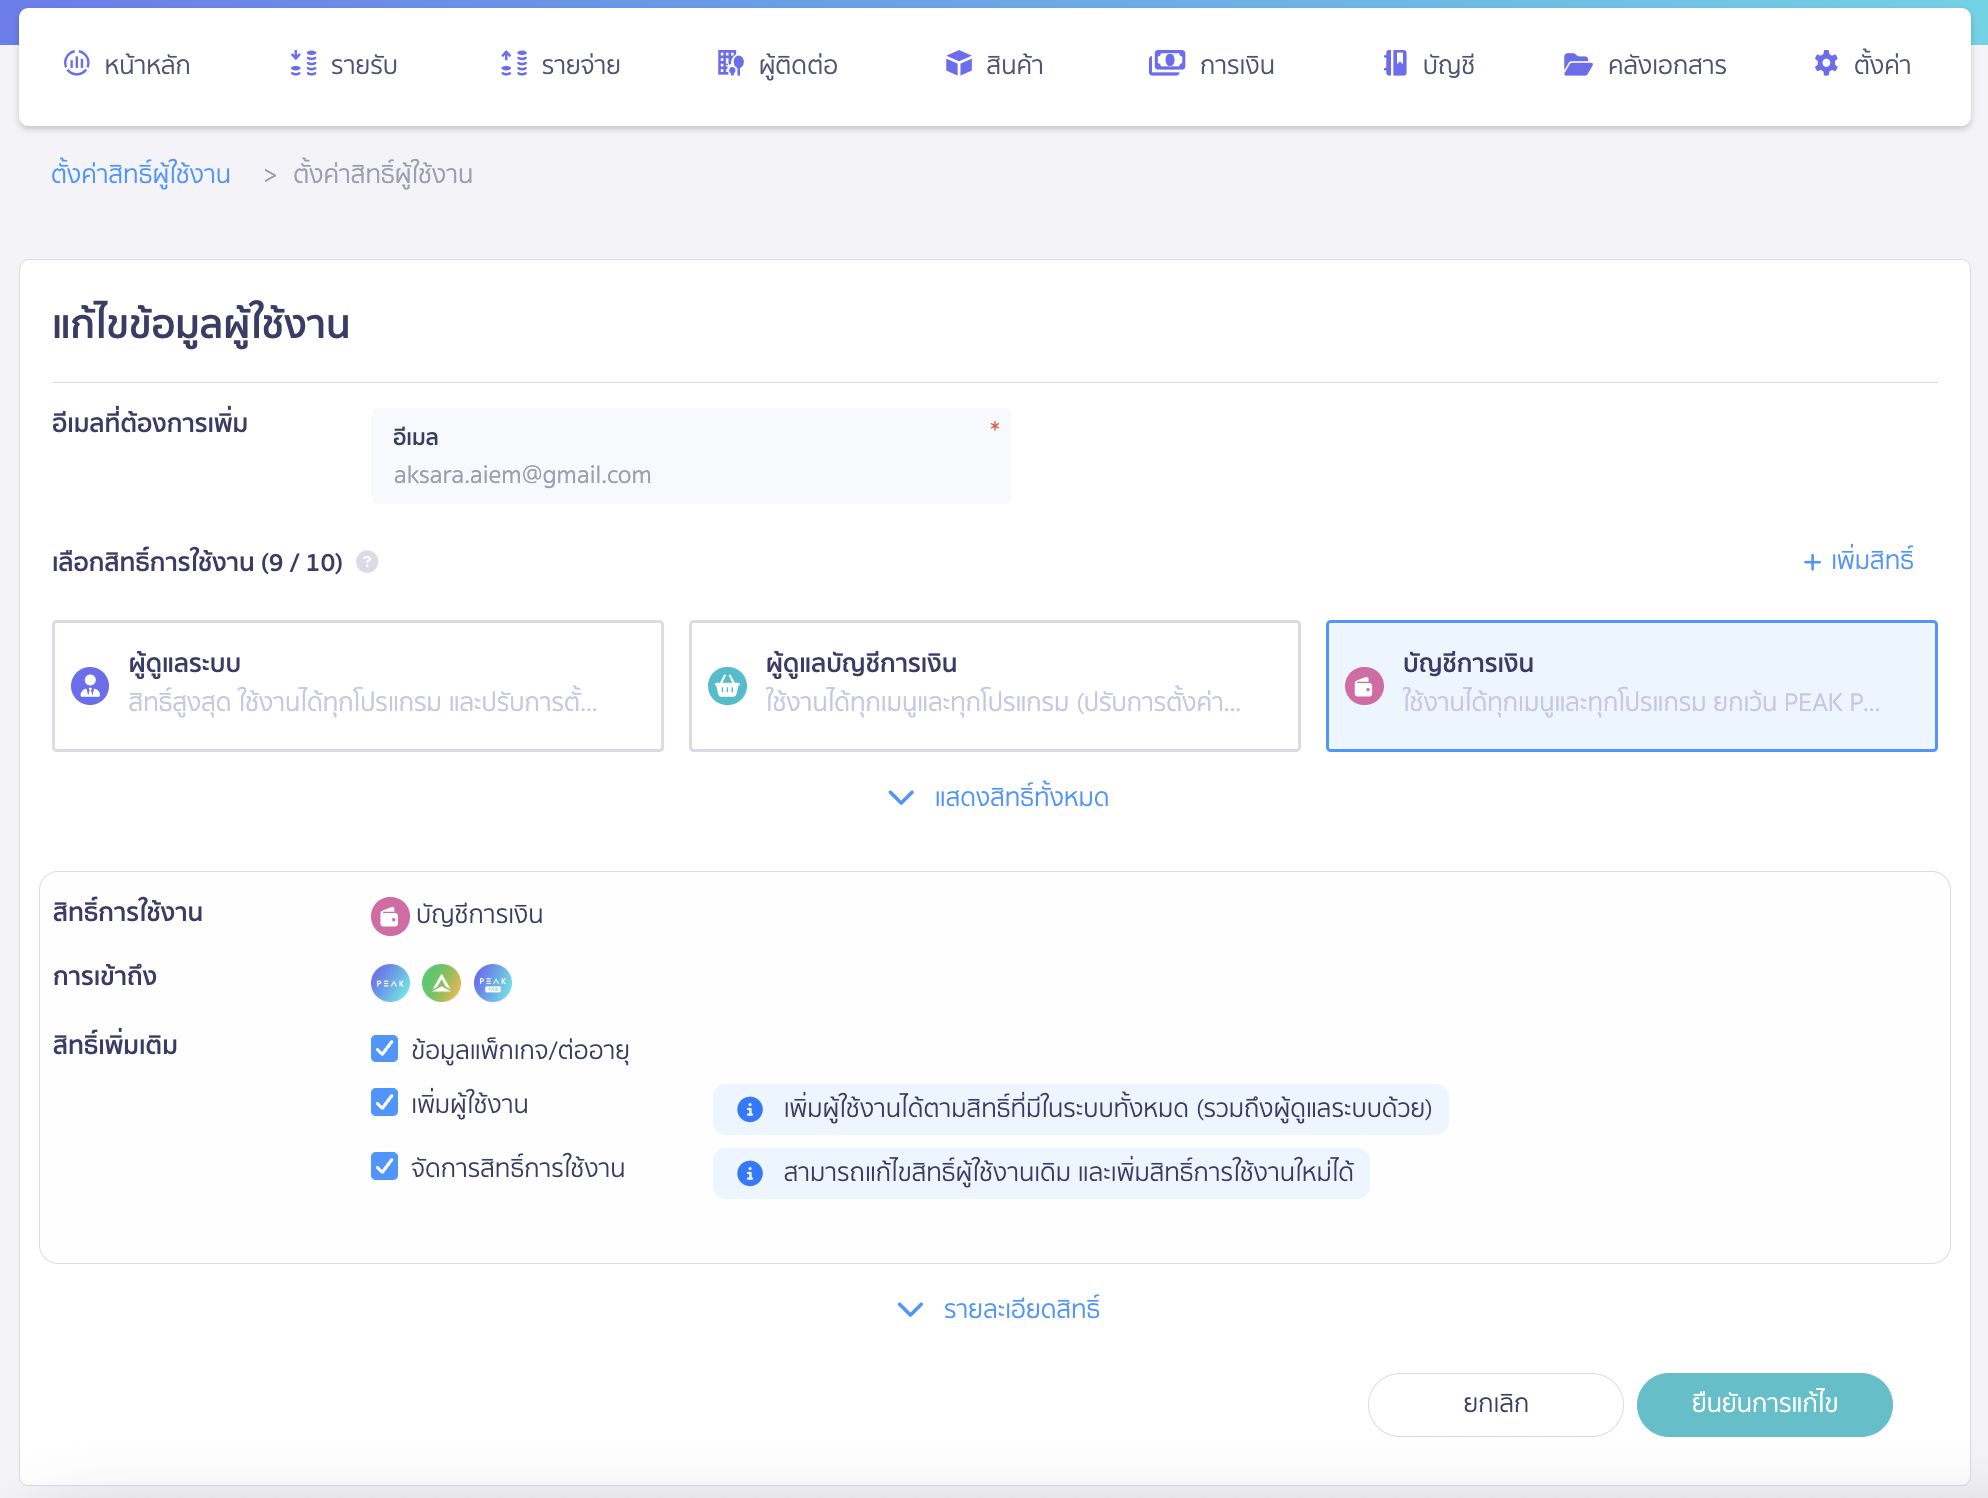
Task: Uncheck ข้อมูลแพ็กเกจ/ต่ออายุ permission
Action: pyautogui.click(x=384, y=1048)
